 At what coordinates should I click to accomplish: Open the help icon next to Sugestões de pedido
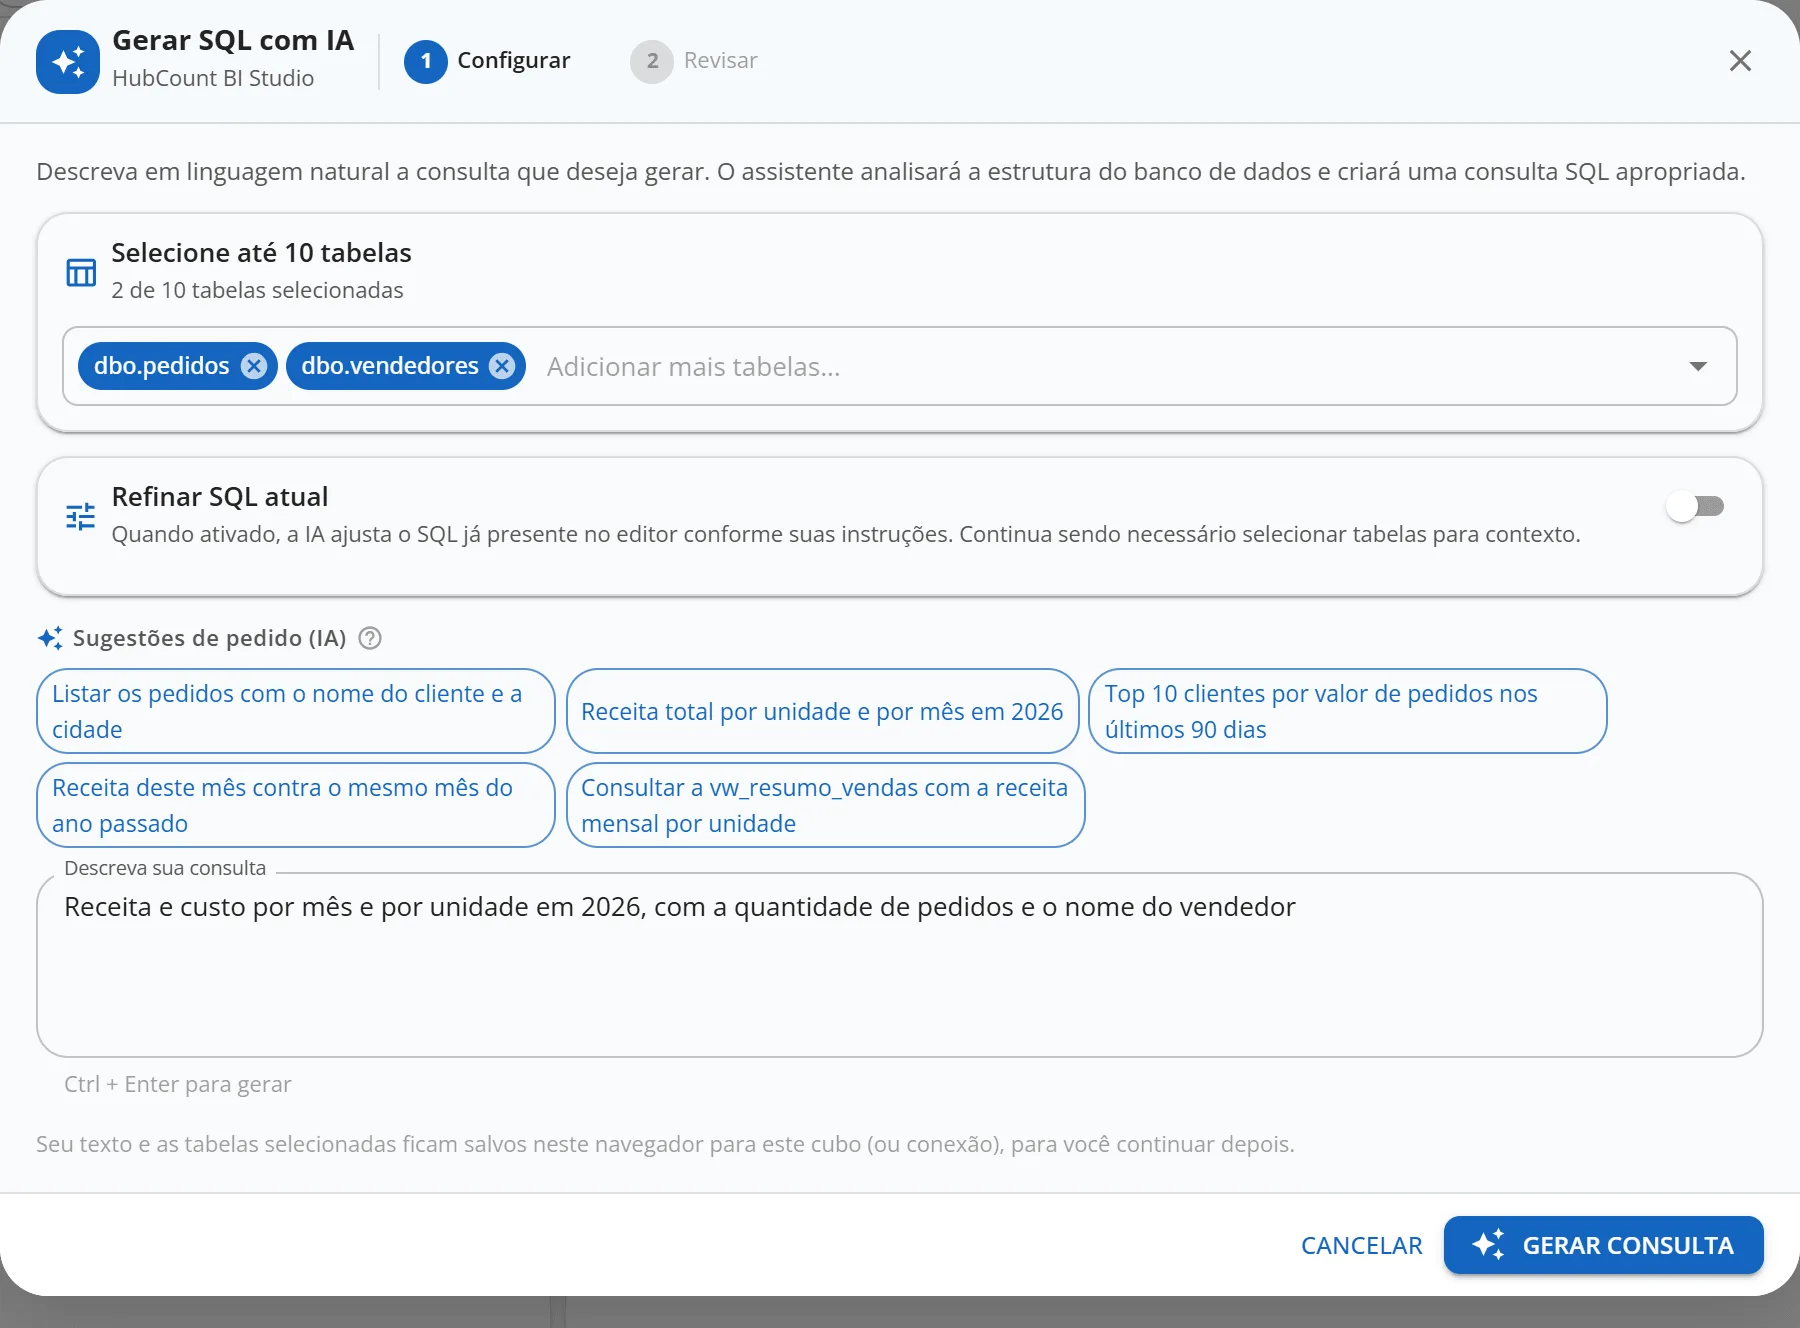click(370, 638)
